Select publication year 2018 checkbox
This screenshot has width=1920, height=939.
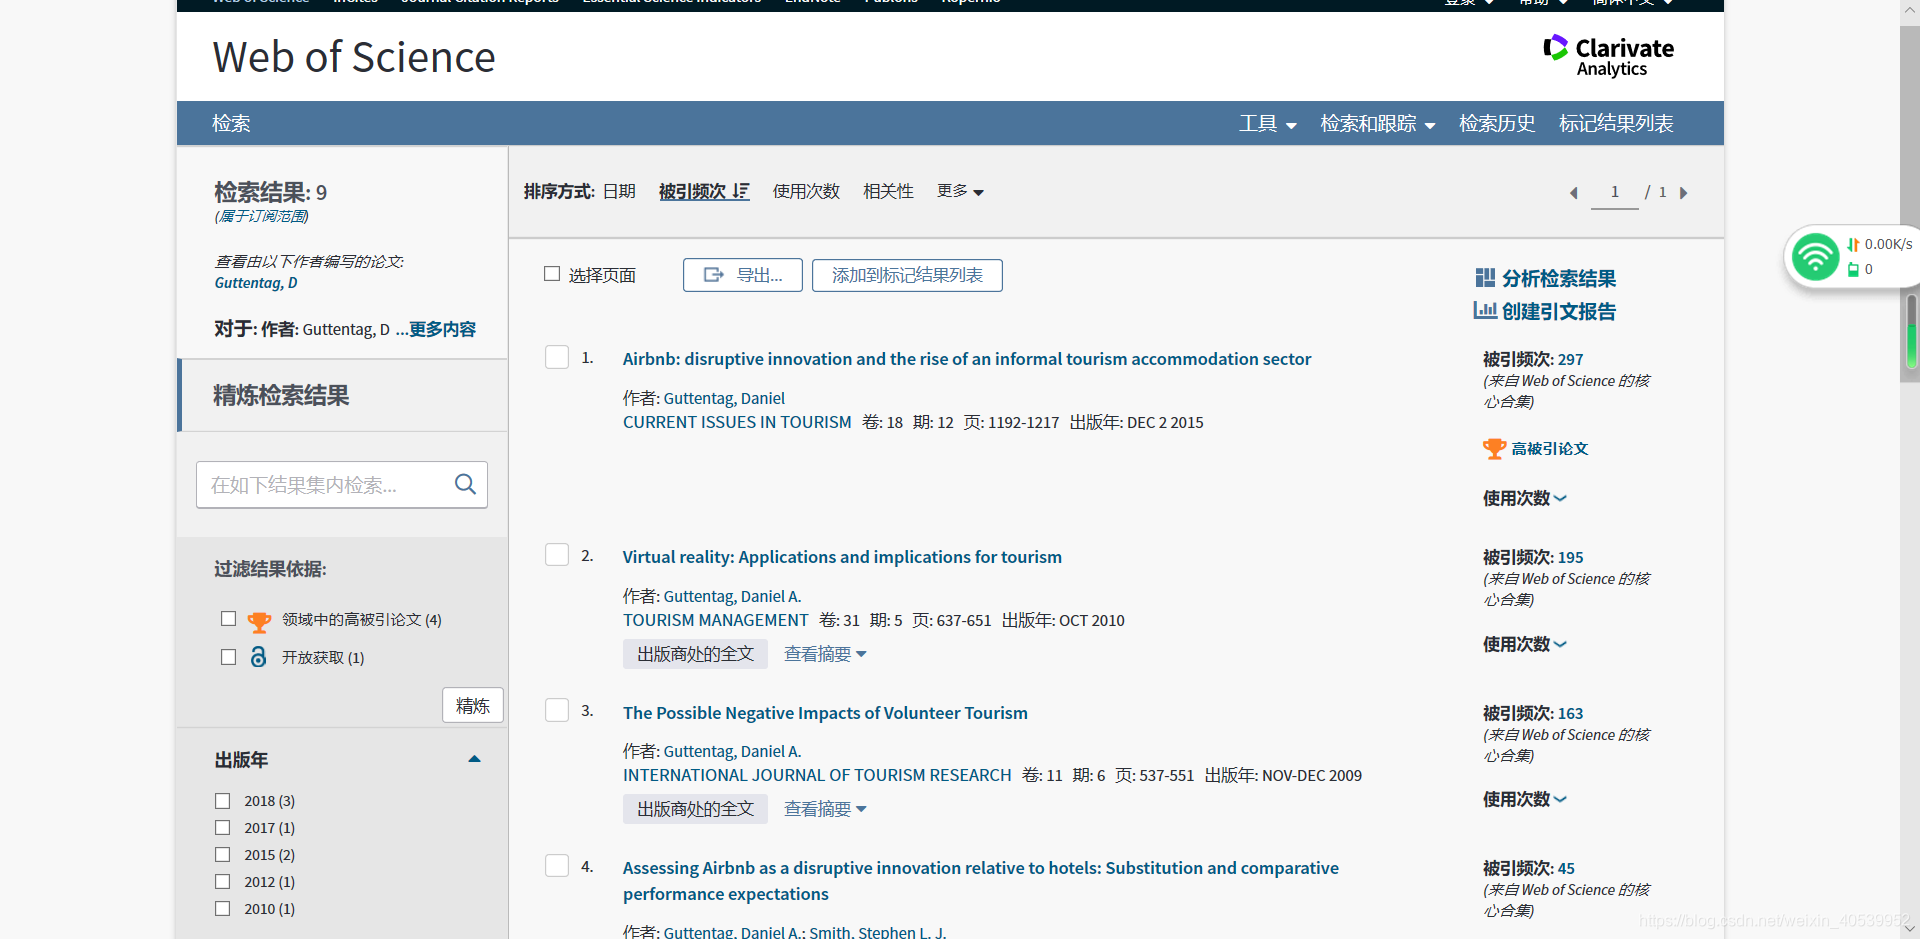click(x=223, y=801)
